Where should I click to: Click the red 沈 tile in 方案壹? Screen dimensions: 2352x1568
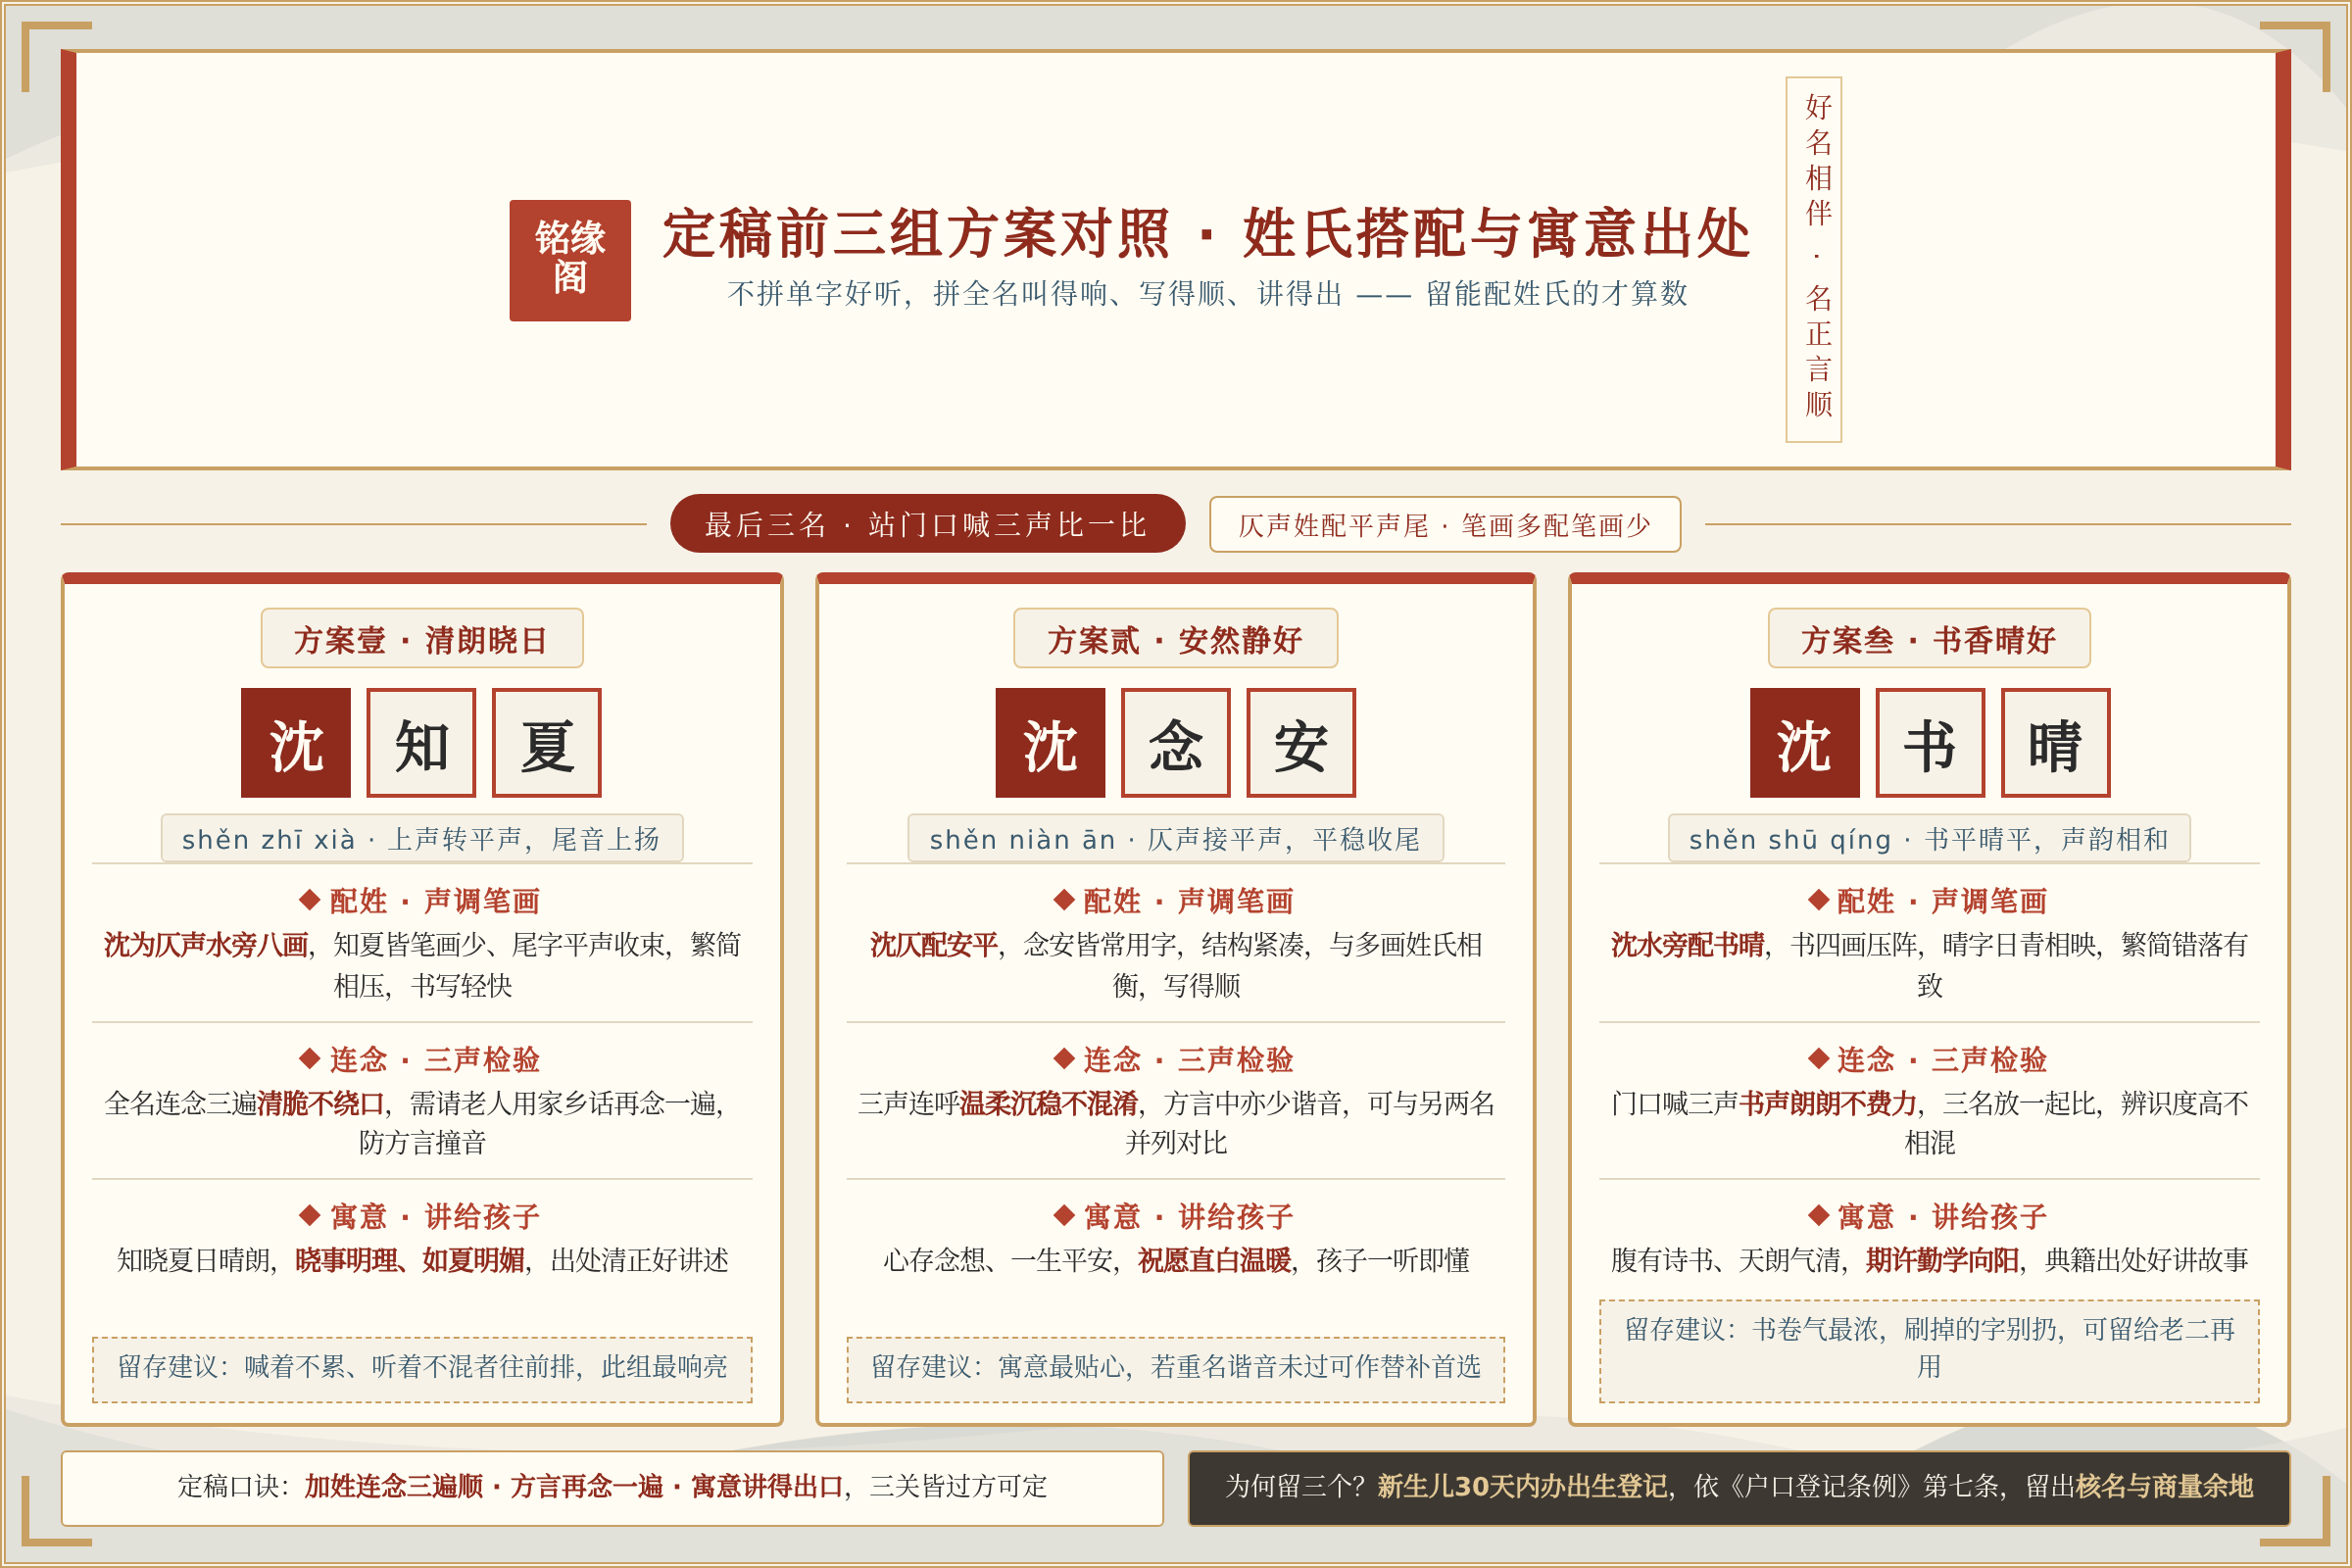click(x=296, y=742)
